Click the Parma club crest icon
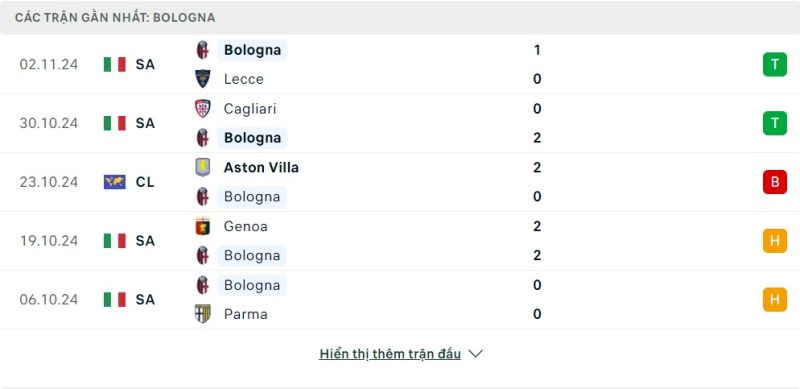The image size is (800, 389). point(203,313)
